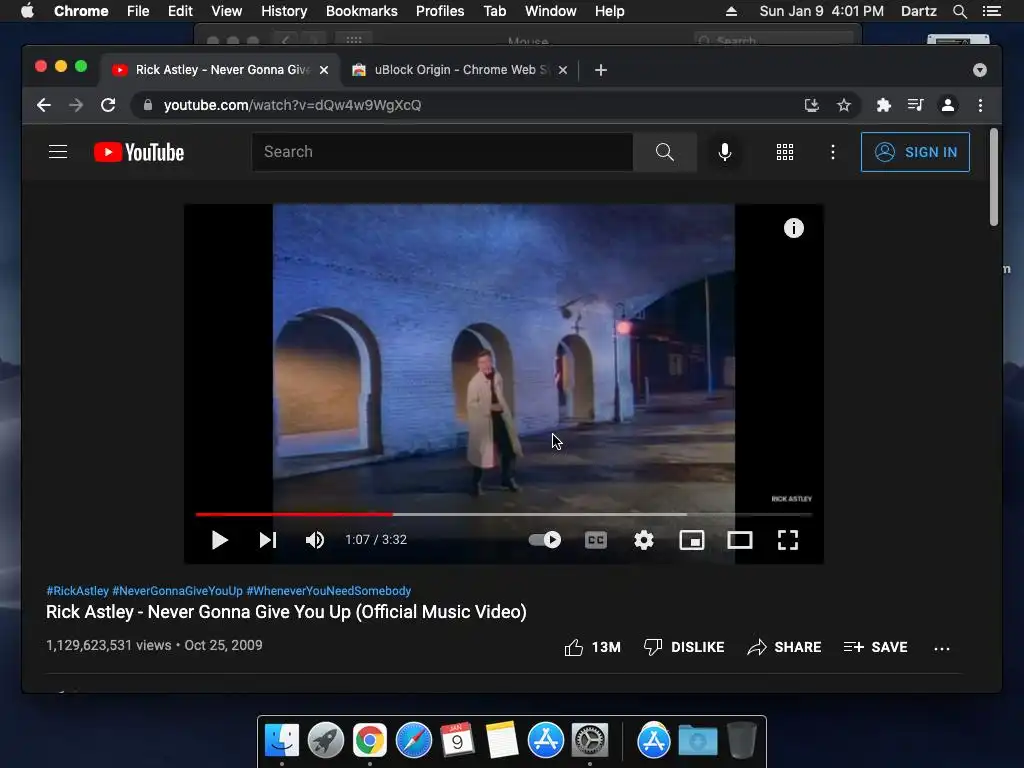Open Trash in the Dock
The width and height of the screenshot is (1024, 768).
pos(741,741)
